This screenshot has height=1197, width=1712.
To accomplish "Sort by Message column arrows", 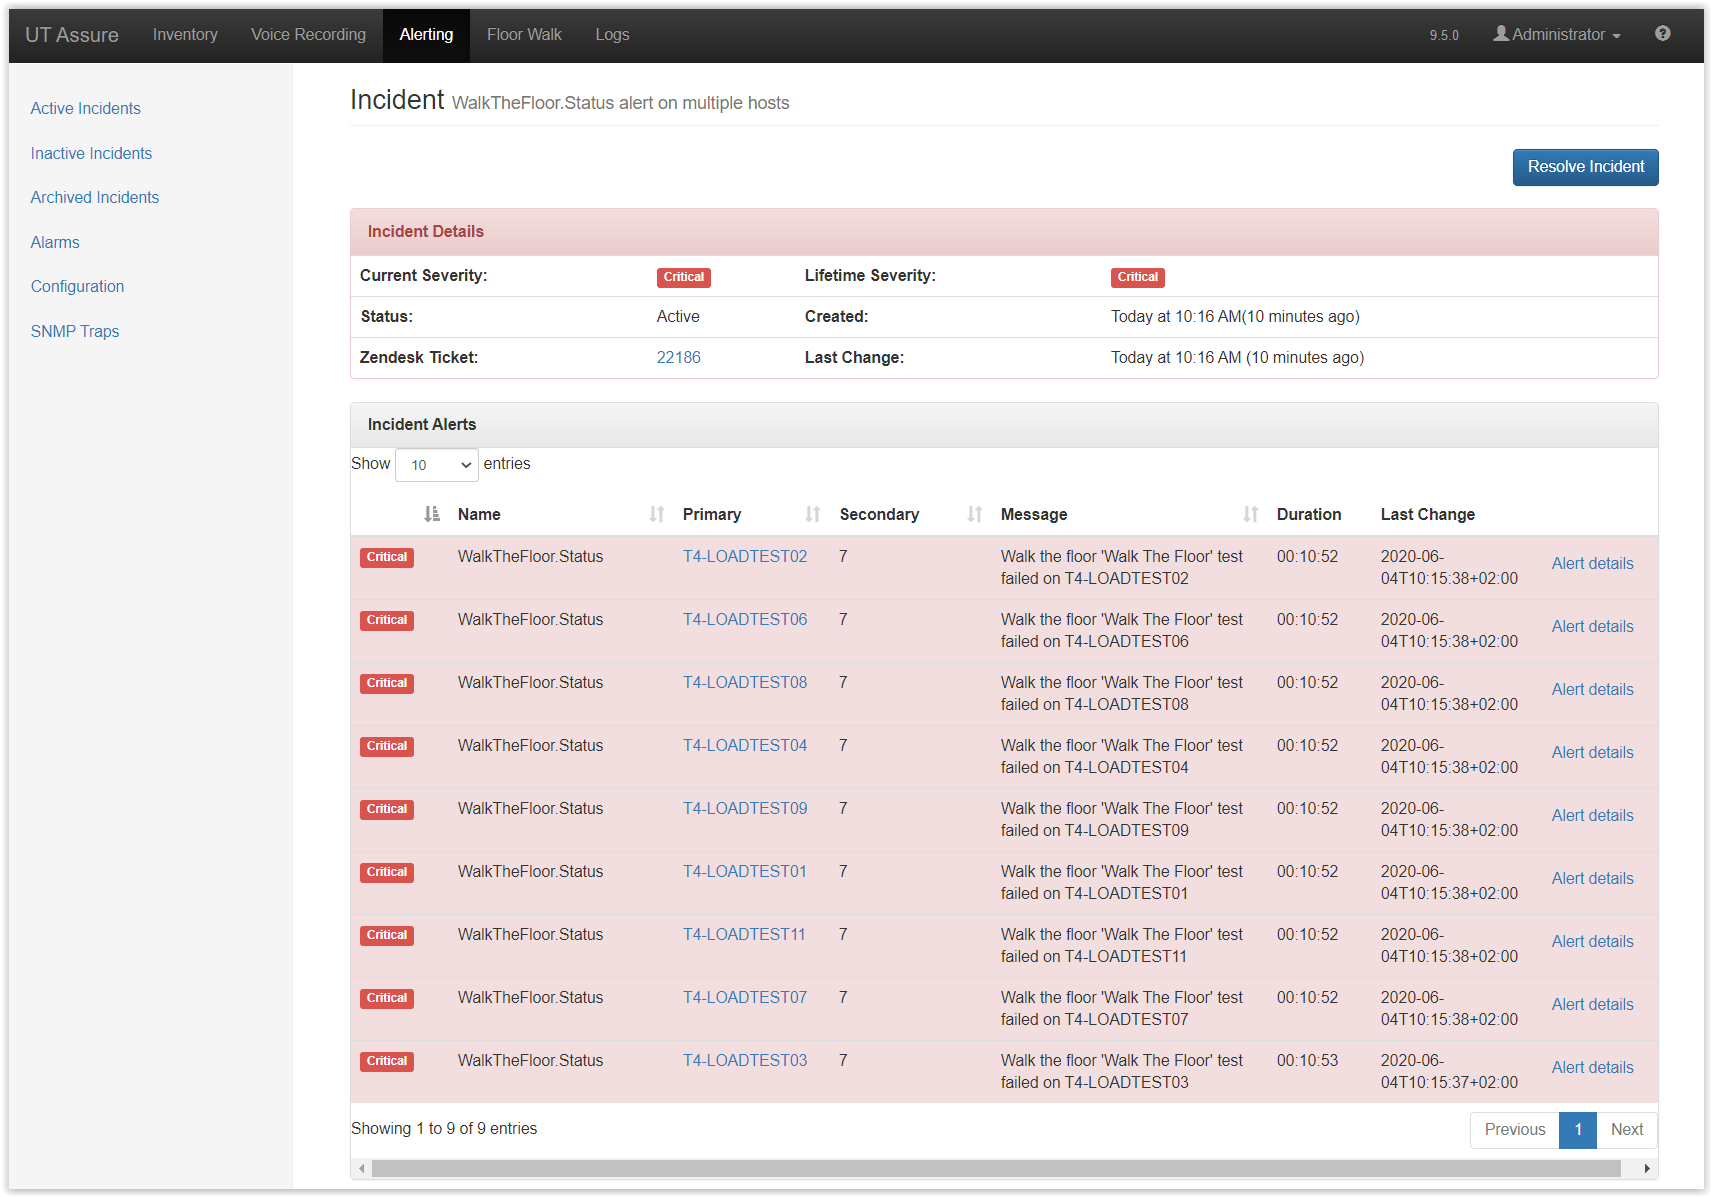I will (1251, 514).
